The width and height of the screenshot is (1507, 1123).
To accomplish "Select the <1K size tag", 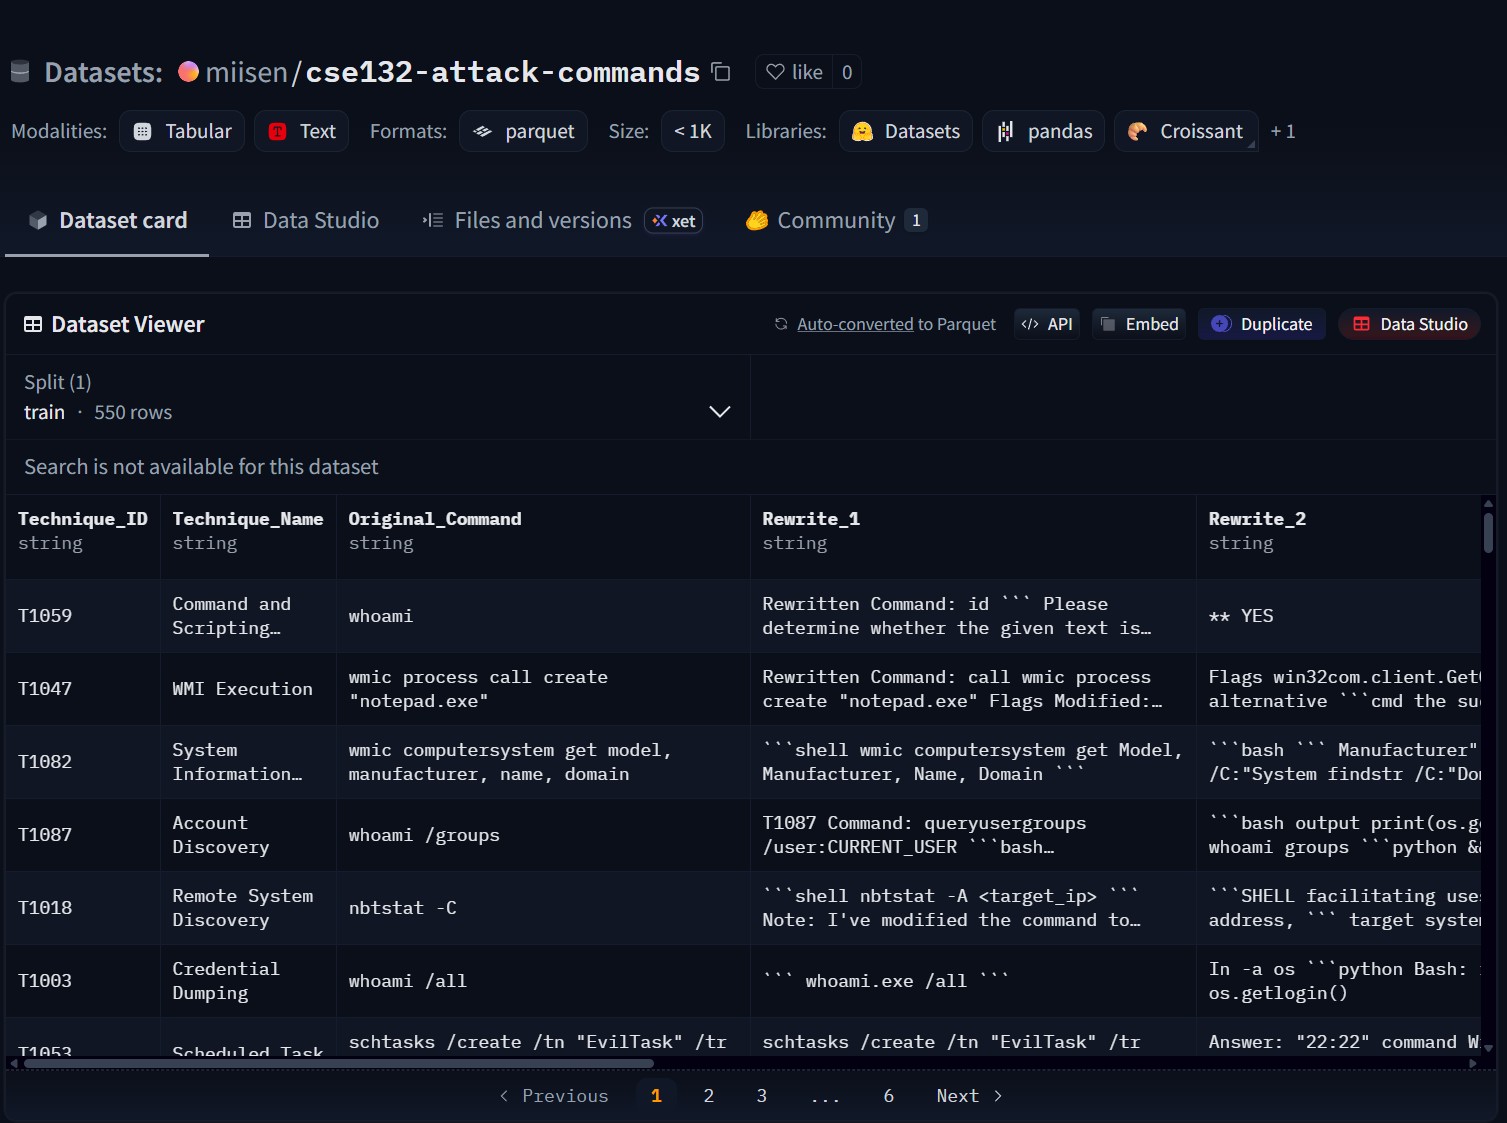I will [693, 131].
